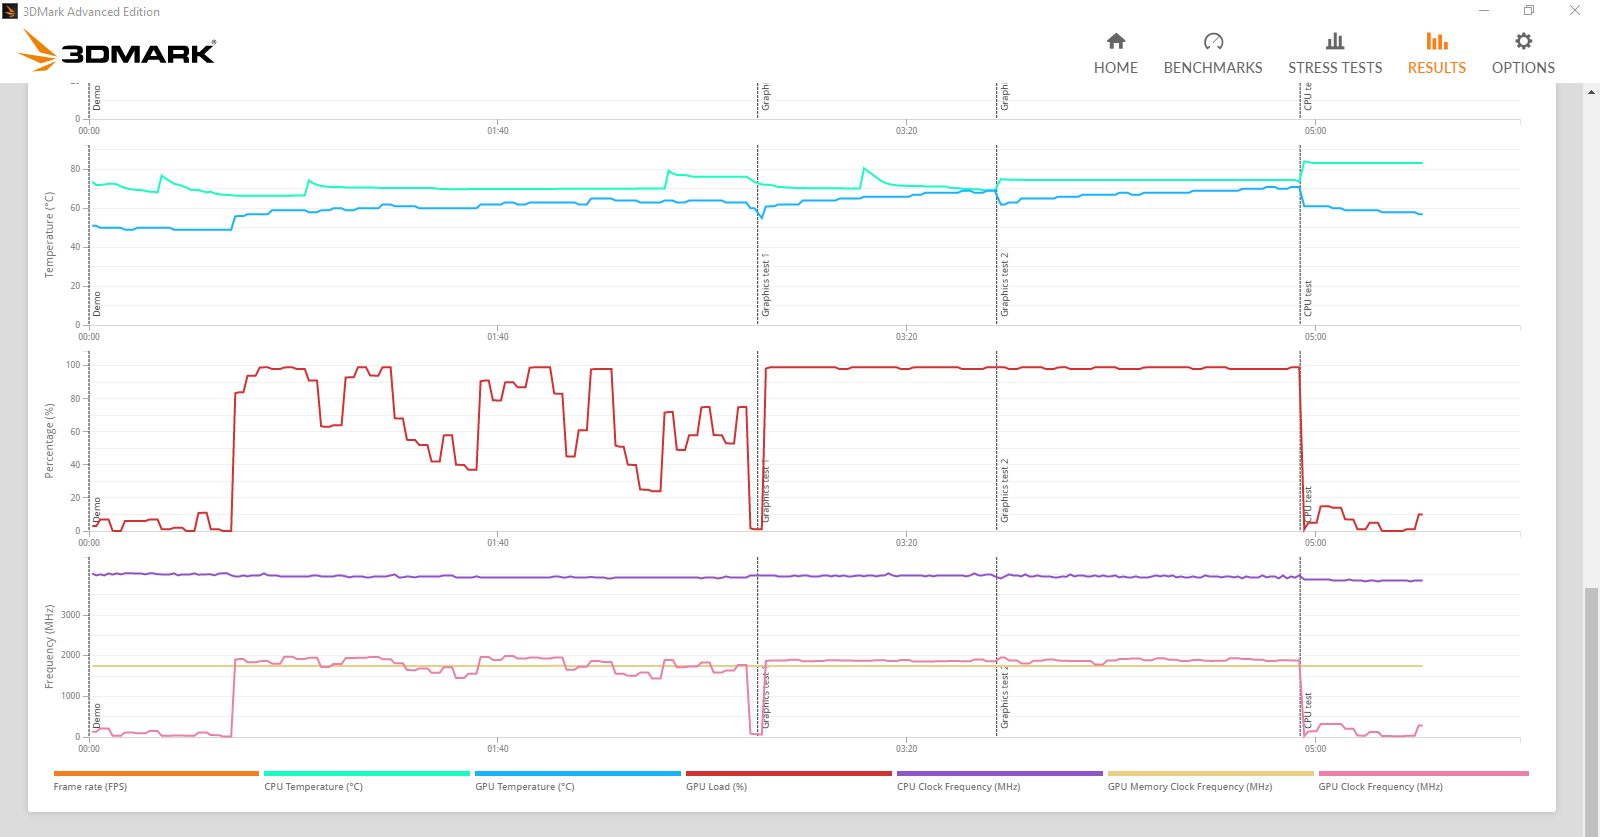Screen dimensions: 1600x837
Task: Toggle CPU Clock Frequency legend entry
Action: pos(958,787)
